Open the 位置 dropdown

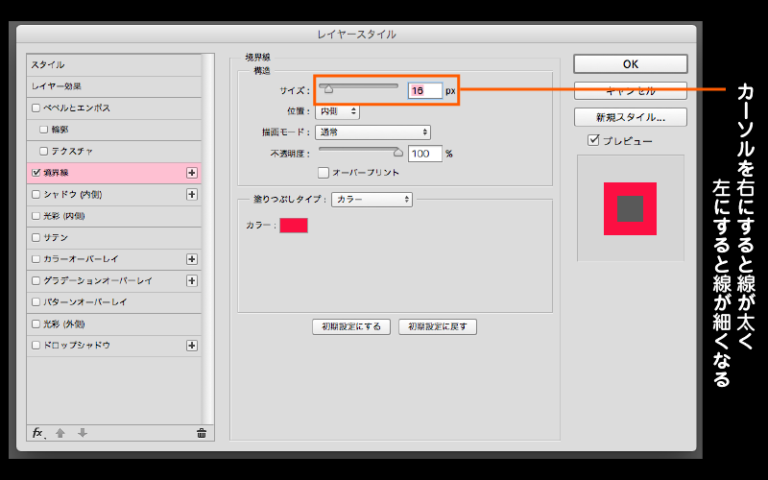[337, 111]
